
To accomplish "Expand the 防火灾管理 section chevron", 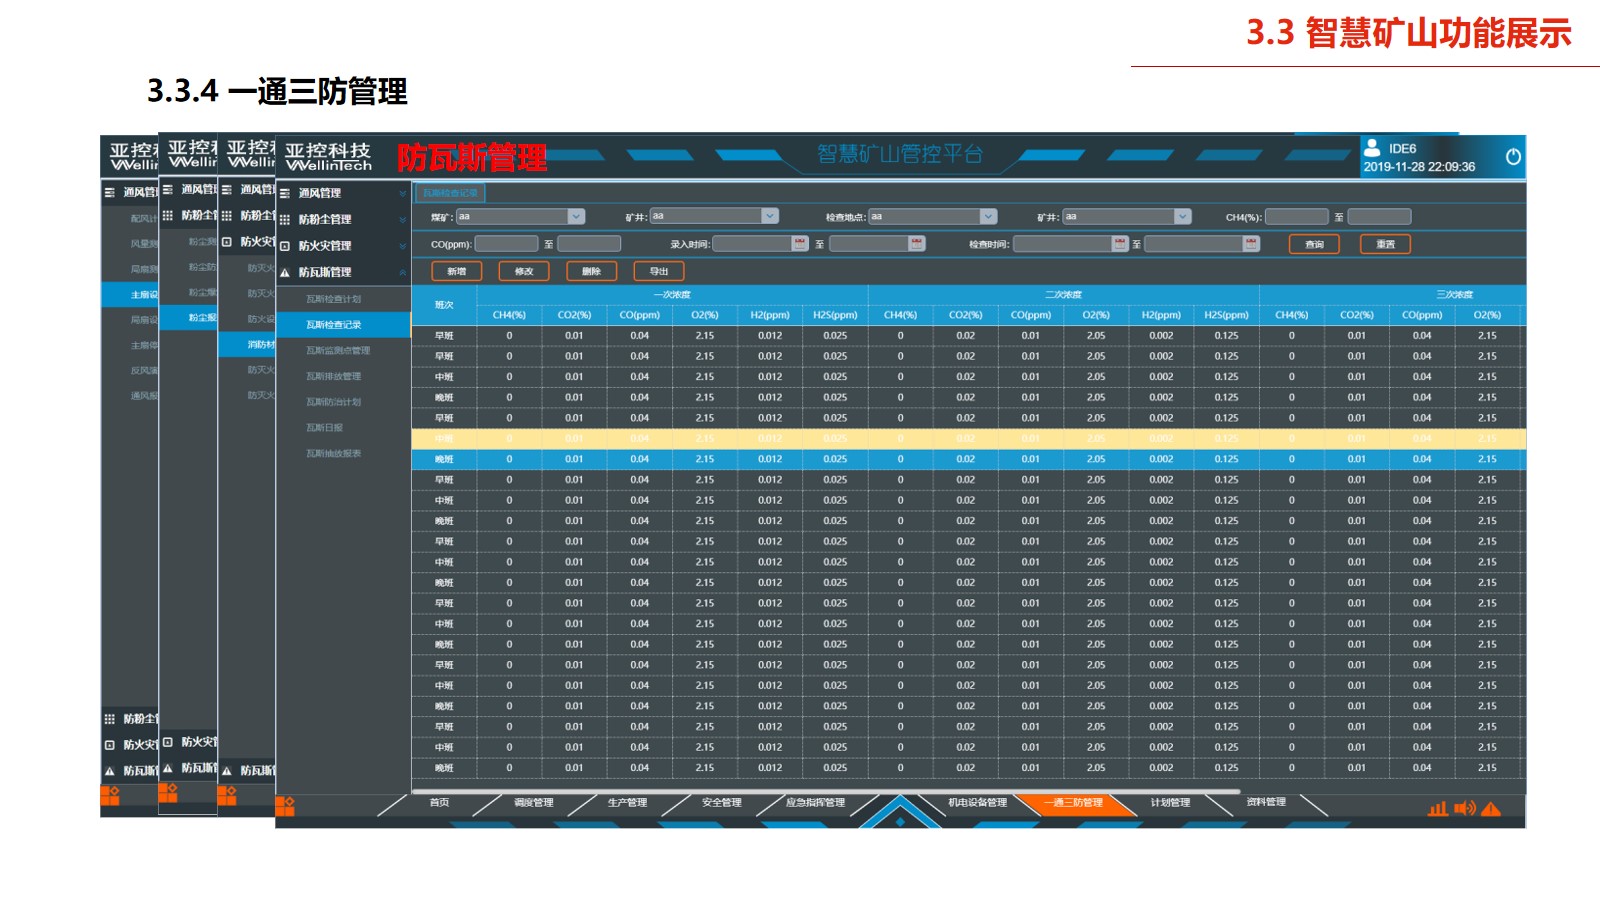I will 402,246.
